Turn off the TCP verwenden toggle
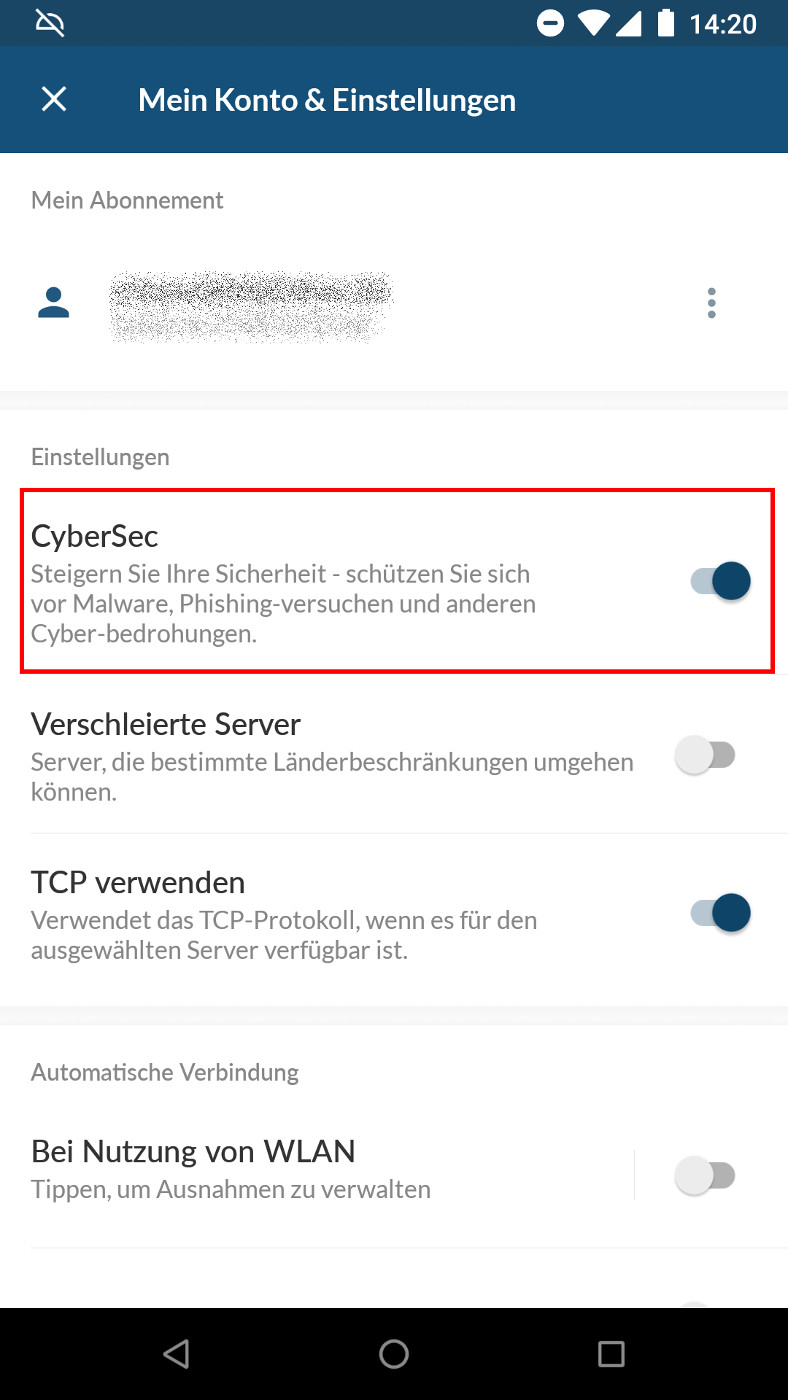This screenshot has height=1400, width=788. coord(720,913)
